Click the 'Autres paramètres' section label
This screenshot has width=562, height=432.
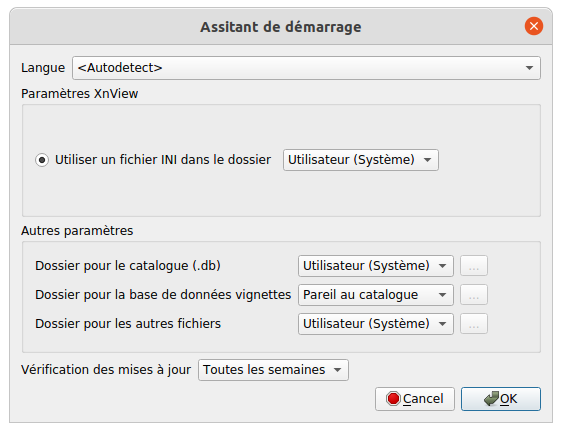coord(77,231)
